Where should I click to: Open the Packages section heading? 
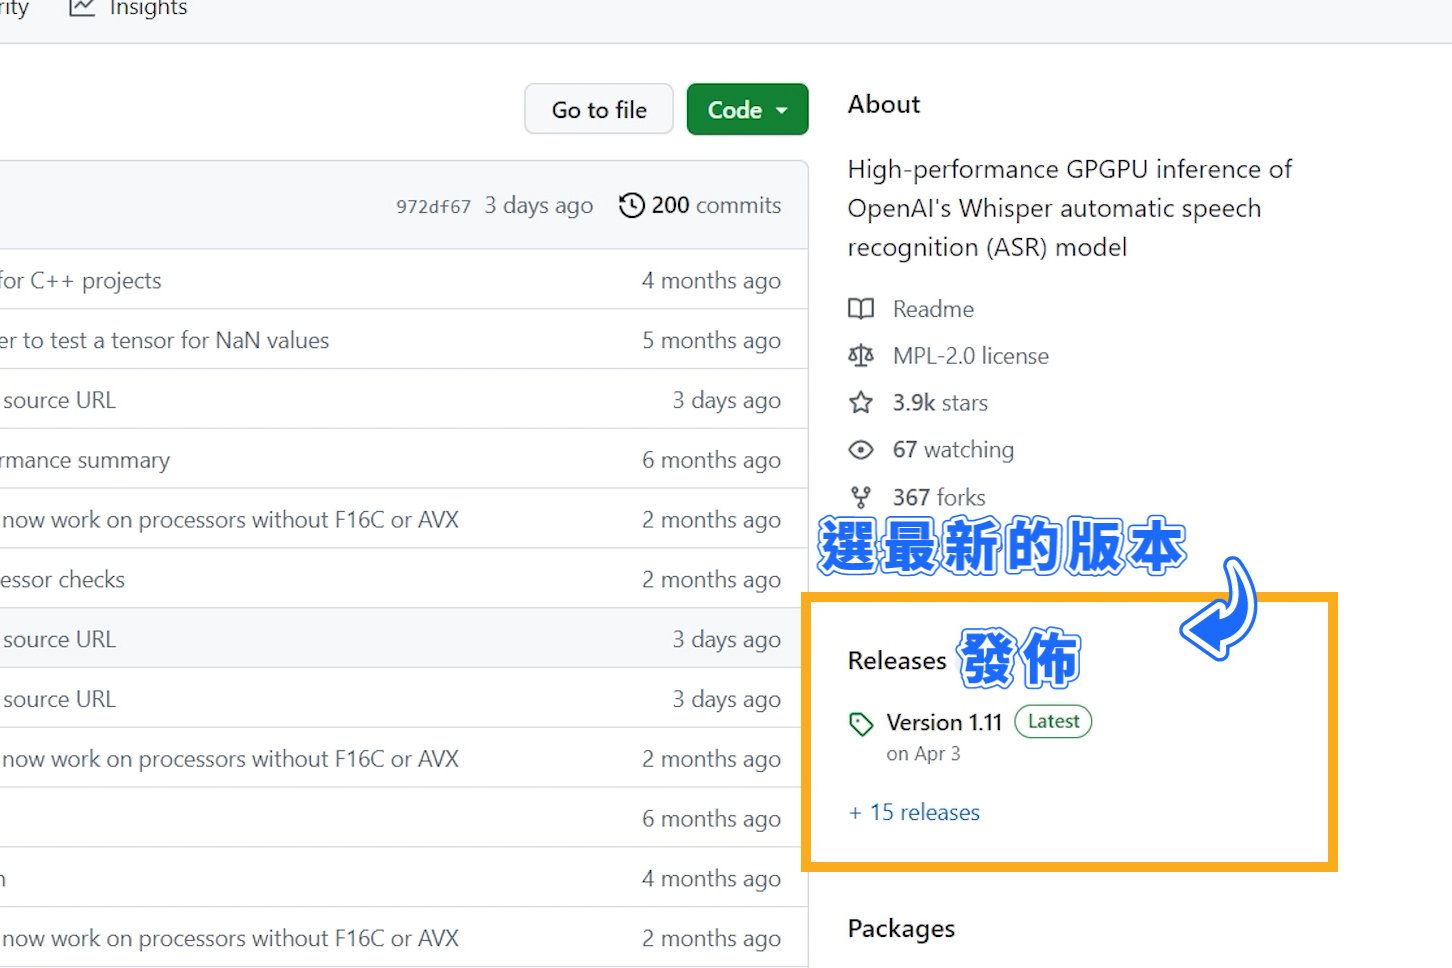pos(901,929)
